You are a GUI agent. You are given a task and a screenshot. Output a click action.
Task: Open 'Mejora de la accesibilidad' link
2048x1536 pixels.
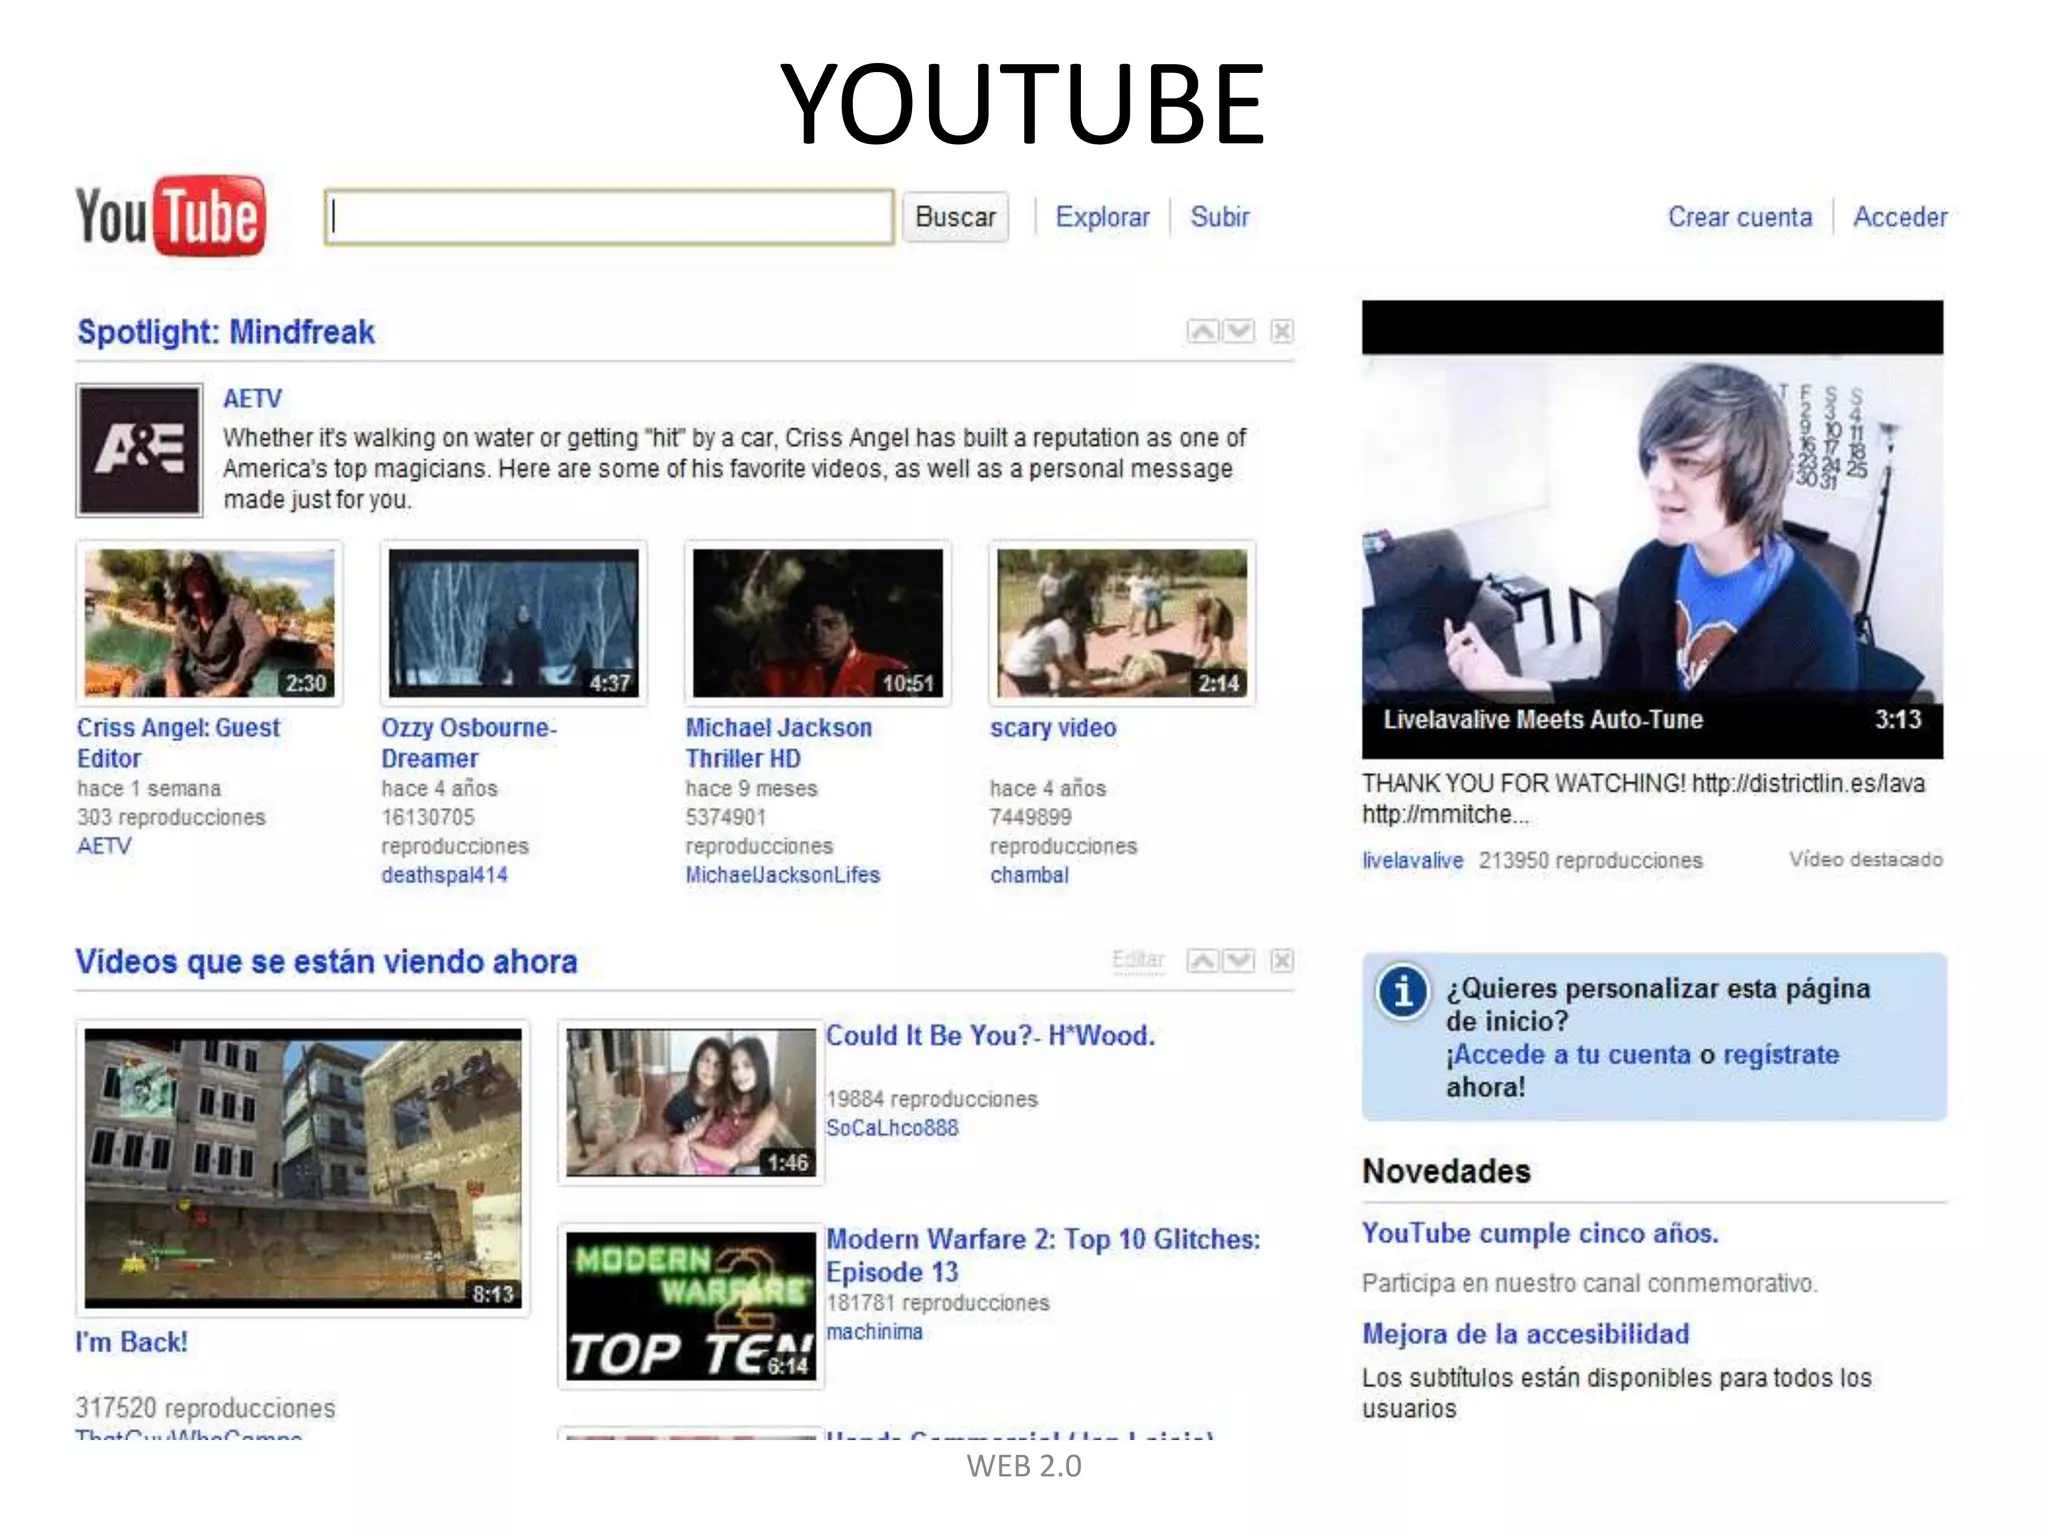tap(1526, 1334)
